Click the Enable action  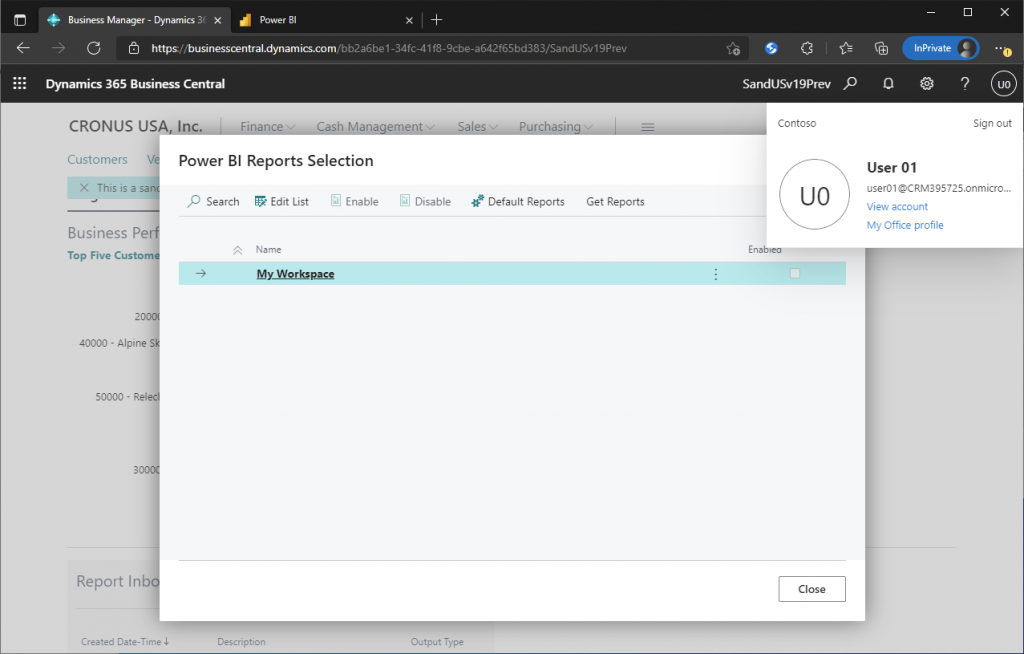pyautogui.click(x=355, y=201)
